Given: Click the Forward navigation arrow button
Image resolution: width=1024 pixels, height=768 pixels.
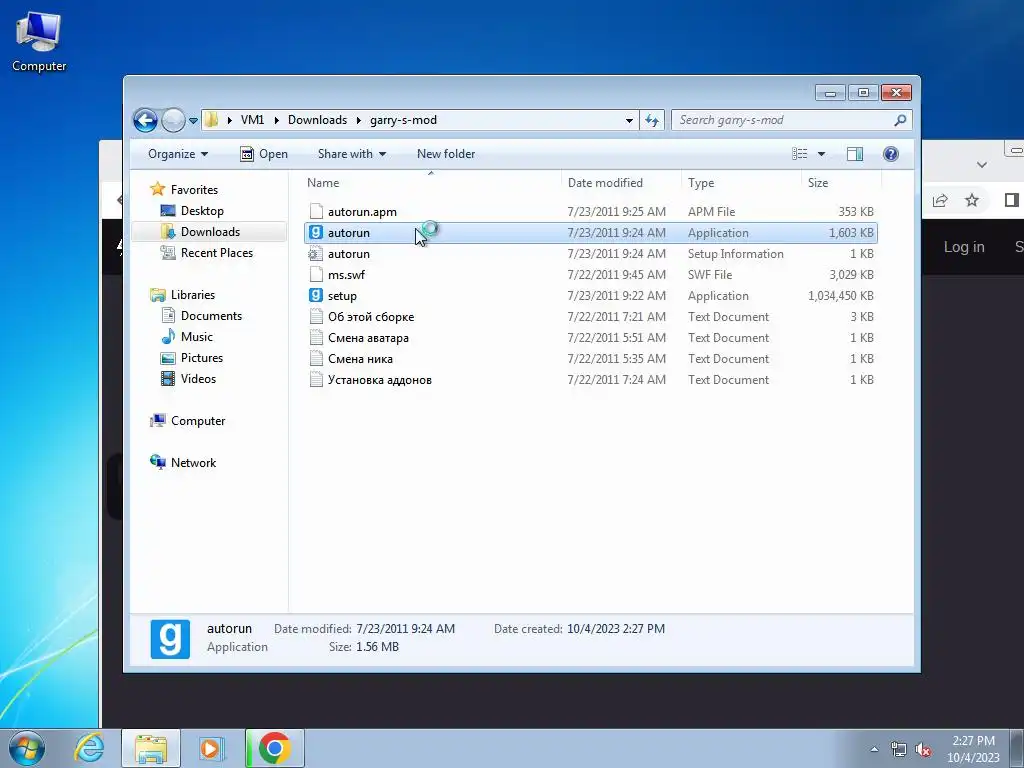Looking at the screenshot, I should pyautogui.click(x=173, y=120).
